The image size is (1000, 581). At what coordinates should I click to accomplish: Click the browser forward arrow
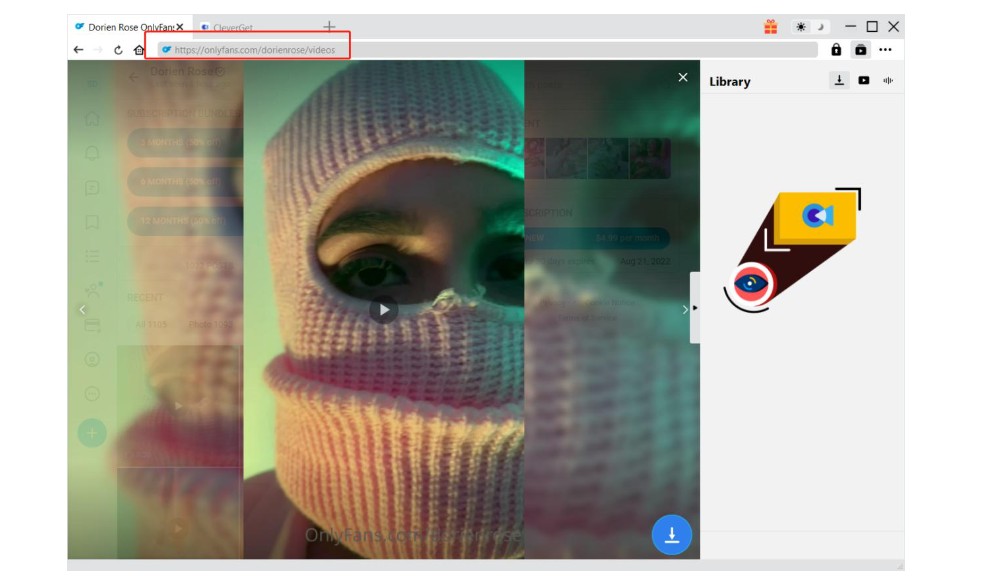tap(98, 50)
